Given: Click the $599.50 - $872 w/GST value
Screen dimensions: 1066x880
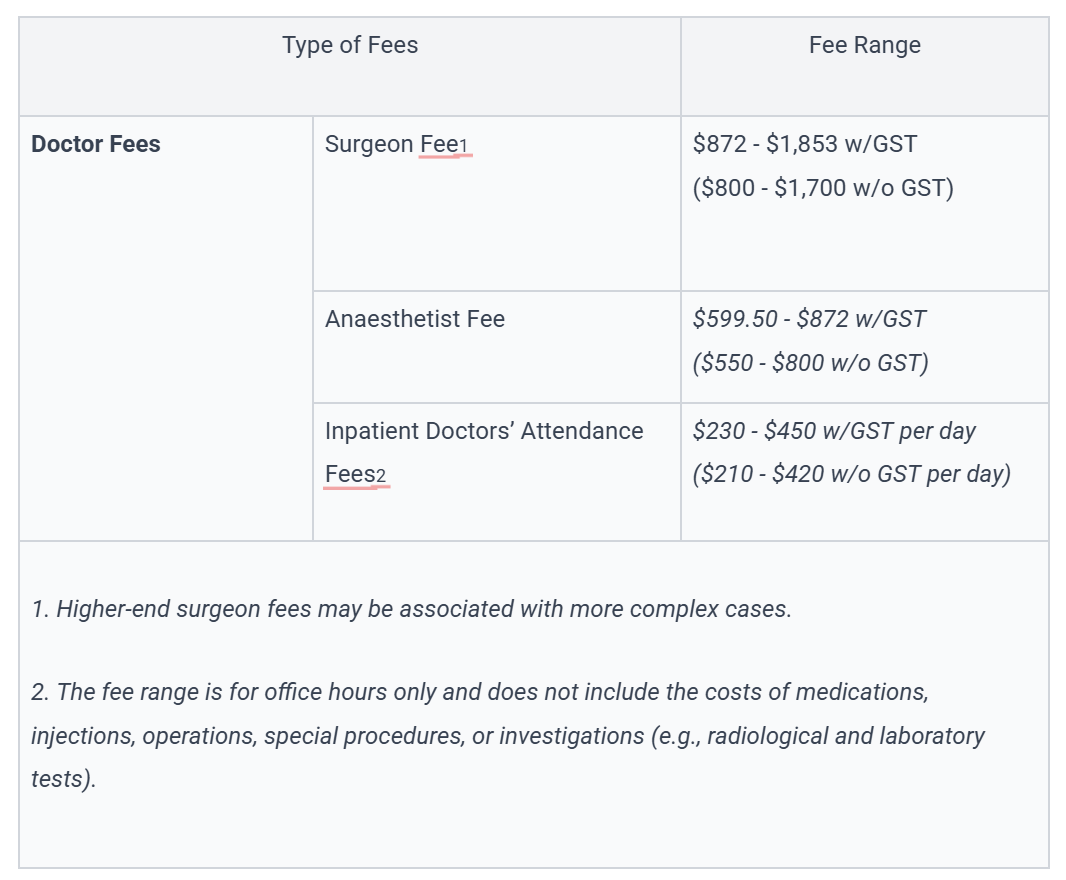Looking at the screenshot, I should click(809, 319).
